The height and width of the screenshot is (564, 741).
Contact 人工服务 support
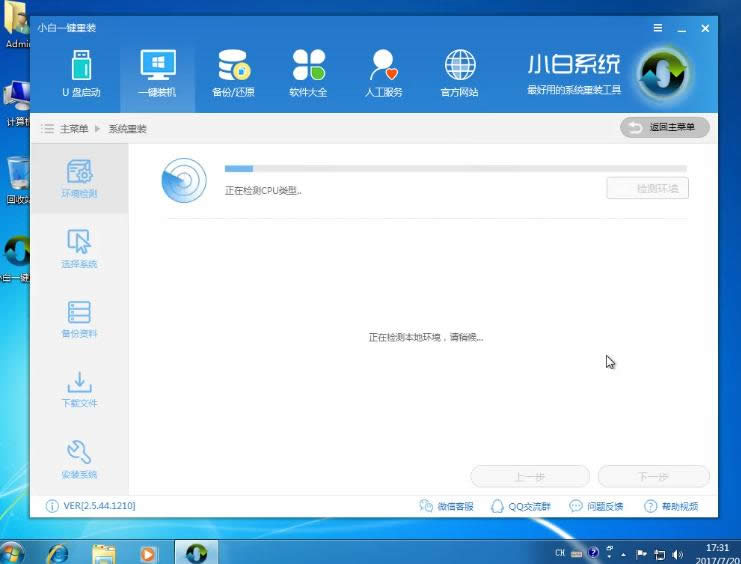[384, 73]
